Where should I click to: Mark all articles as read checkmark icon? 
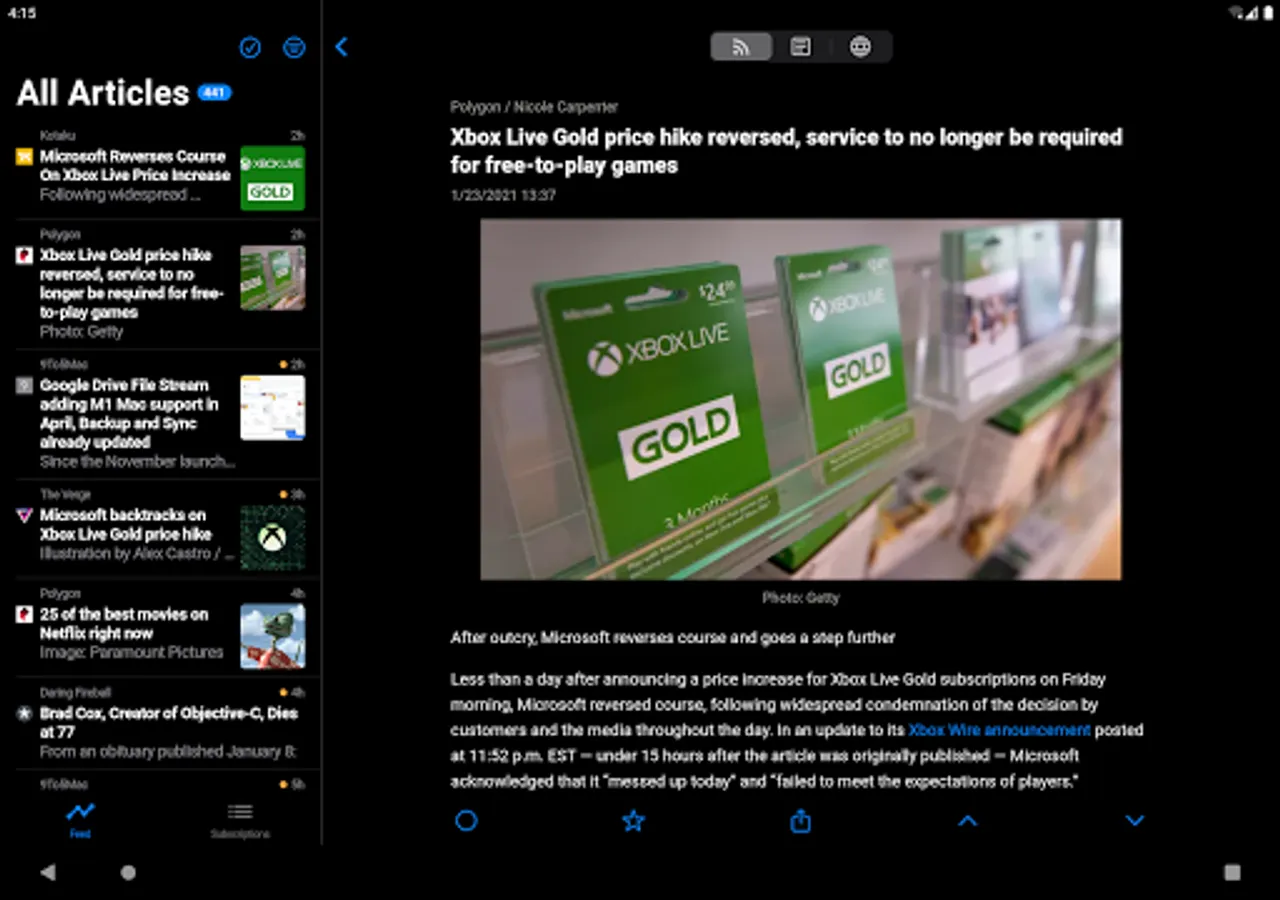pyautogui.click(x=250, y=47)
